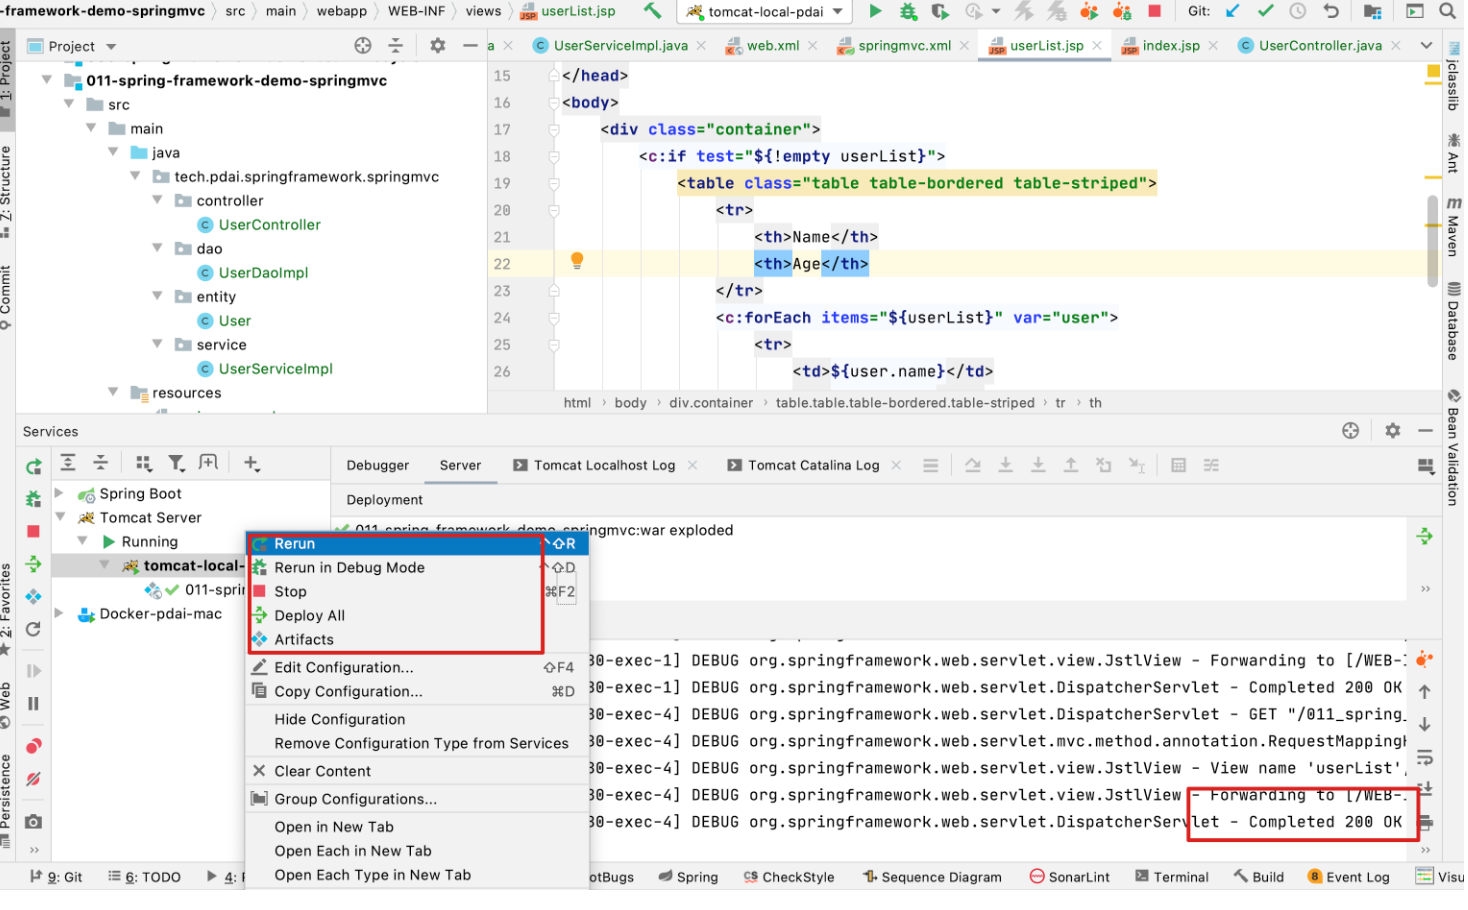Run the tomcat-local-pdai configuration

point(876,11)
